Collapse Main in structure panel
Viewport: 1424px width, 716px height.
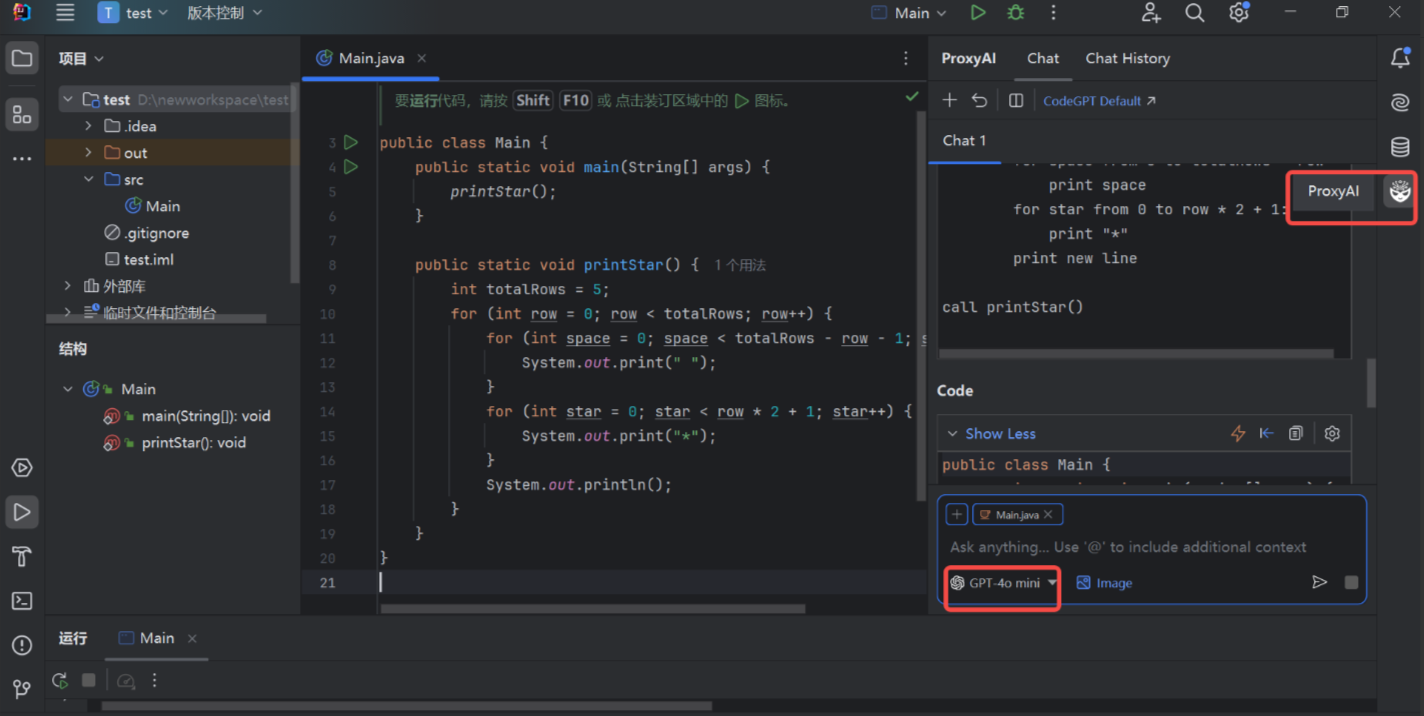(x=67, y=389)
